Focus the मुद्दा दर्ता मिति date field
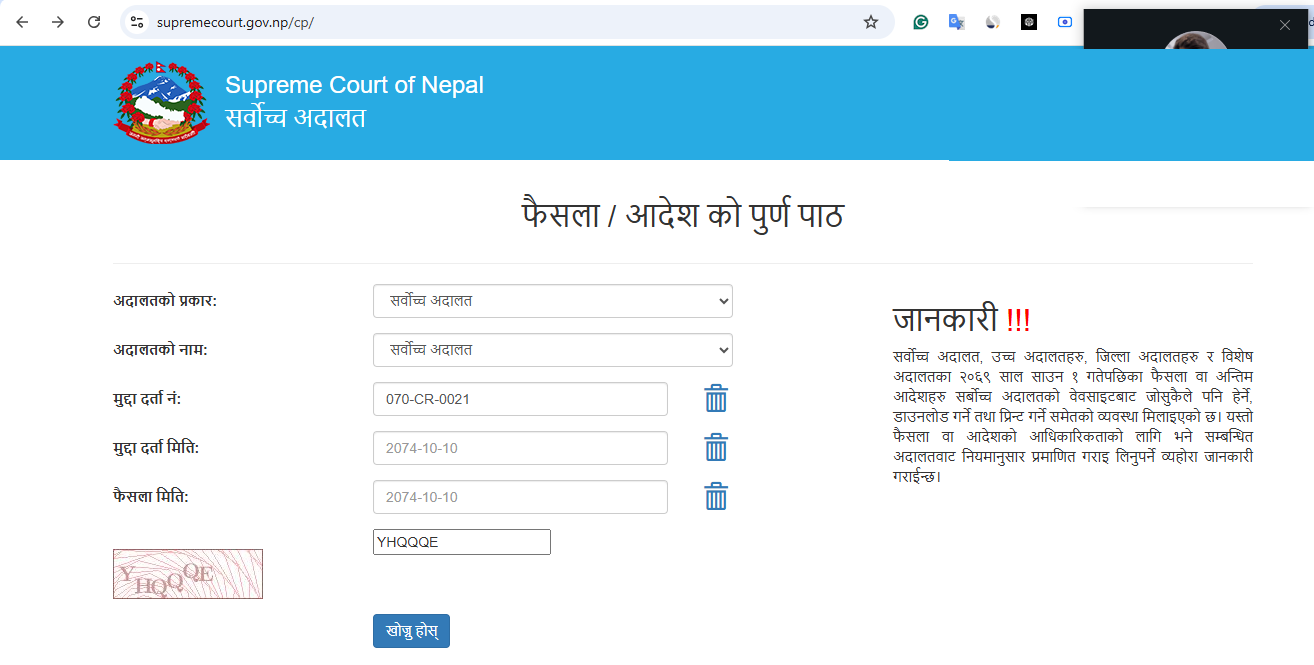Screen dimensions: 1314x665 pos(520,448)
